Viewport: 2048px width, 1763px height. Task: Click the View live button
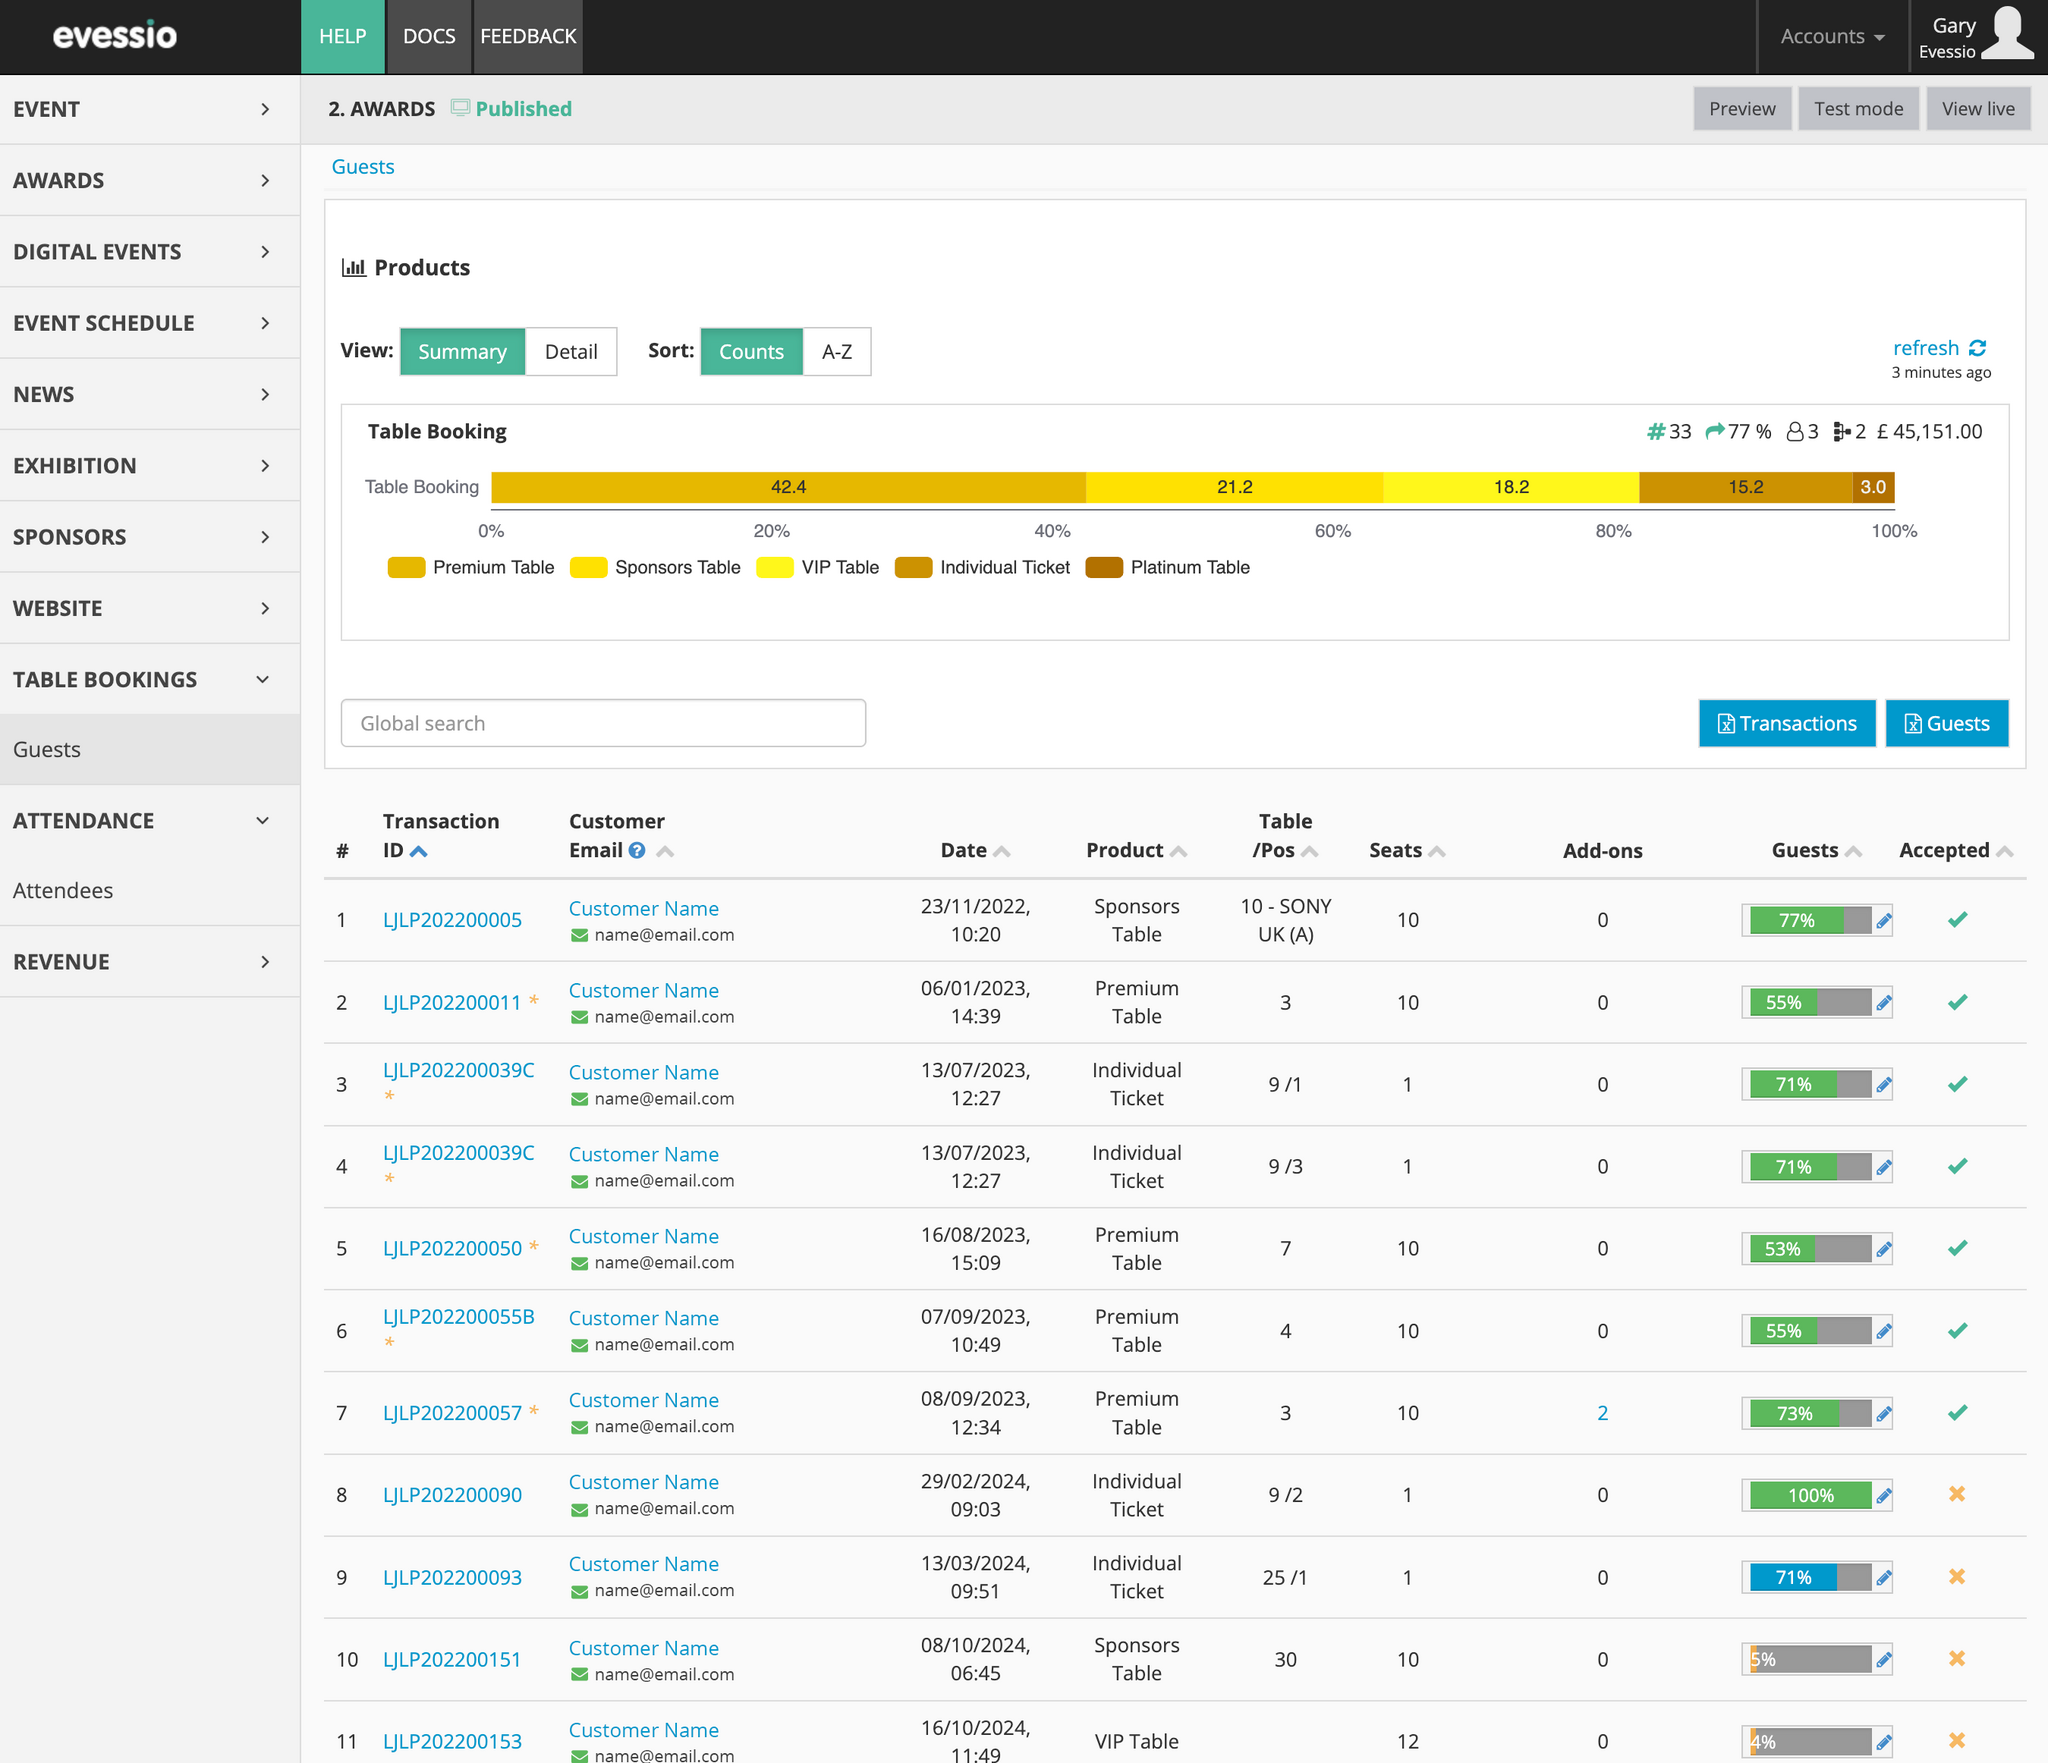[x=1978, y=108]
